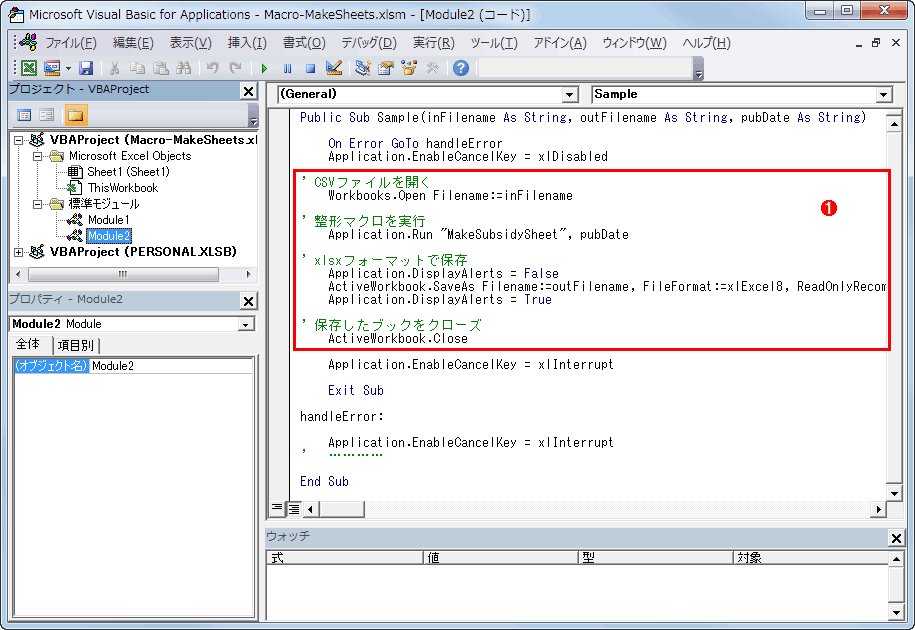Open the Sample procedure dropdown
Viewport: 915px width, 630px height.
pos(884,94)
